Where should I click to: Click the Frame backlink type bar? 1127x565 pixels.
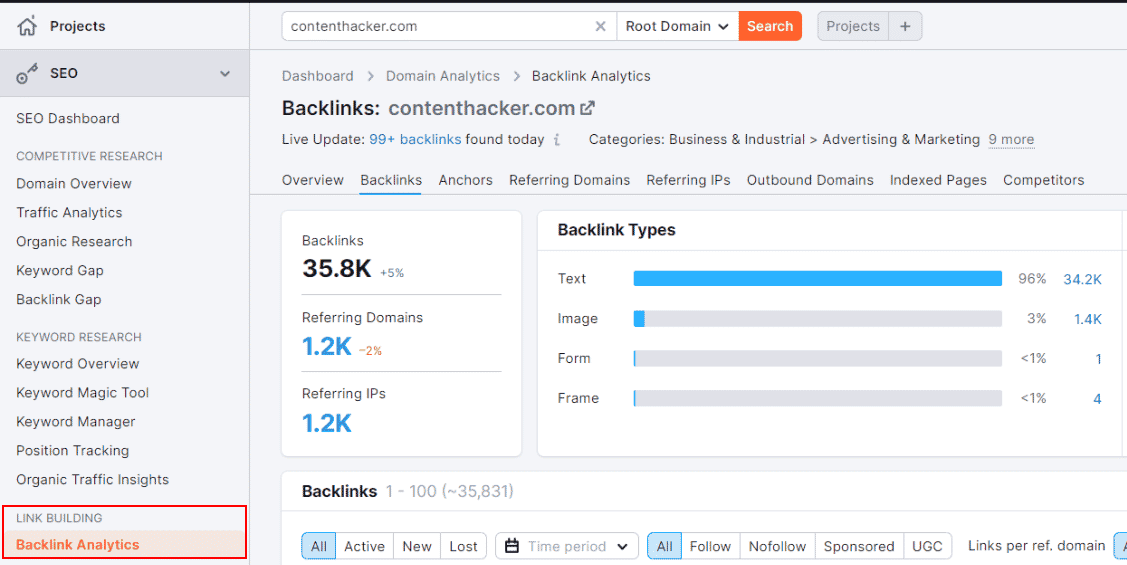point(817,398)
